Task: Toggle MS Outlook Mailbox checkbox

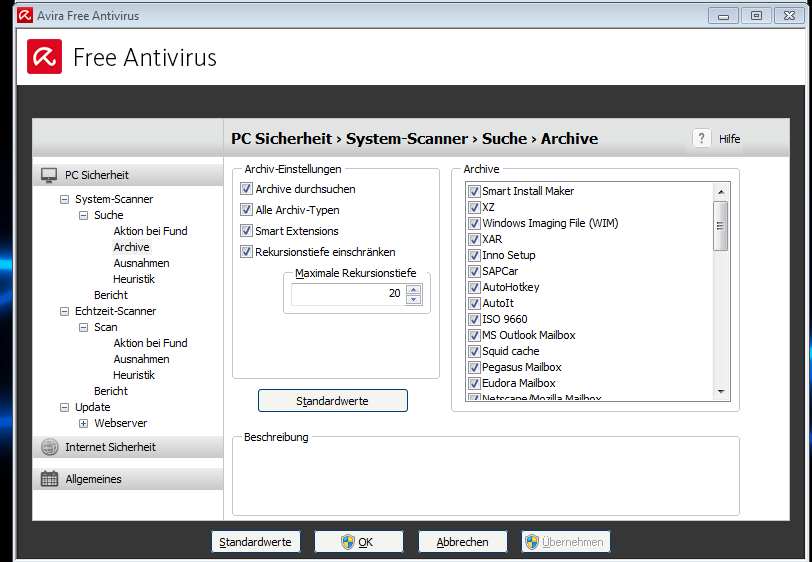Action: (474, 336)
